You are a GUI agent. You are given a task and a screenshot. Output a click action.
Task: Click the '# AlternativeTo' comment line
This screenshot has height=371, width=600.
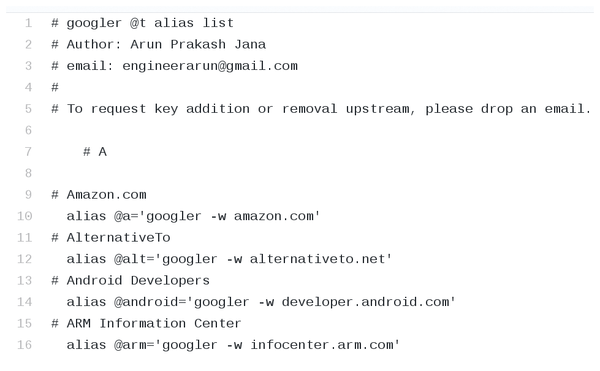pyautogui.click(x=111, y=238)
